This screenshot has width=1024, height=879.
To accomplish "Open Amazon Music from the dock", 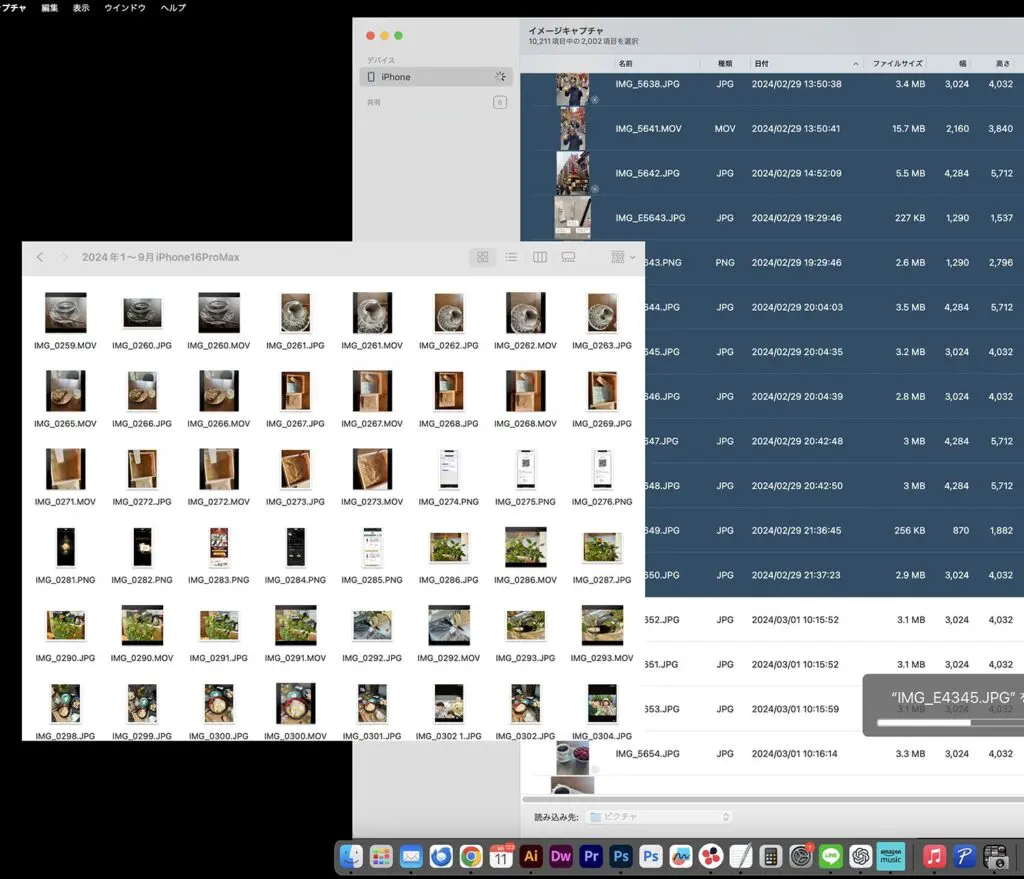I will pos(890,857).
